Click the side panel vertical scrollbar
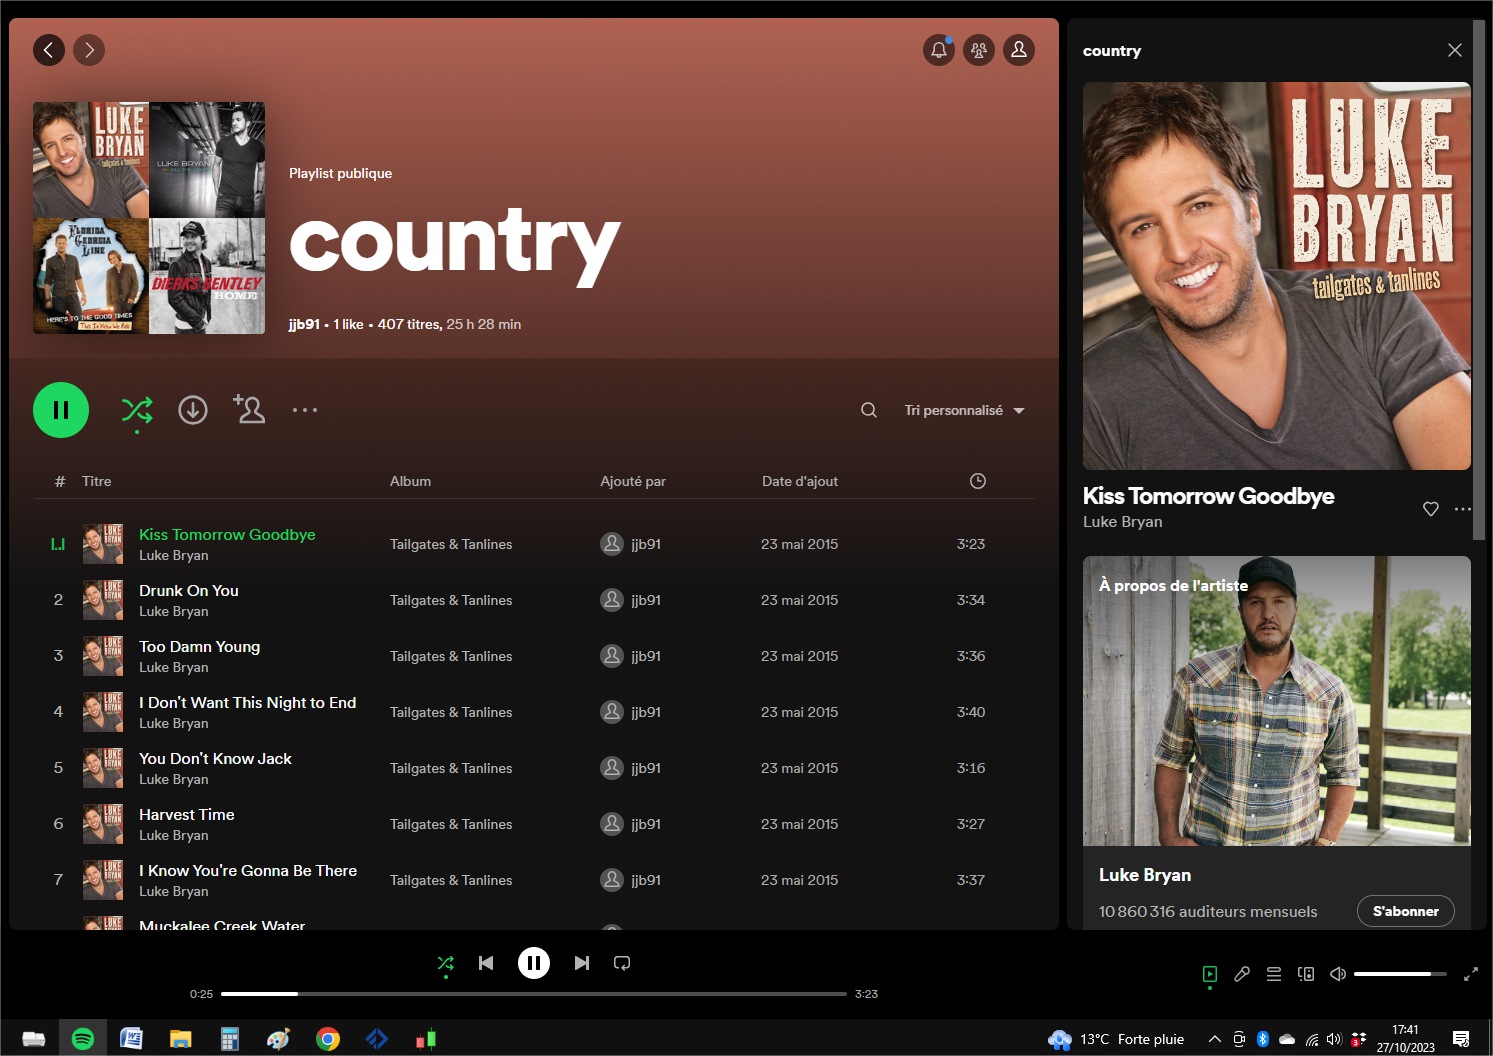This screenshot has height=1056, width=1493. click(1479, 280)
